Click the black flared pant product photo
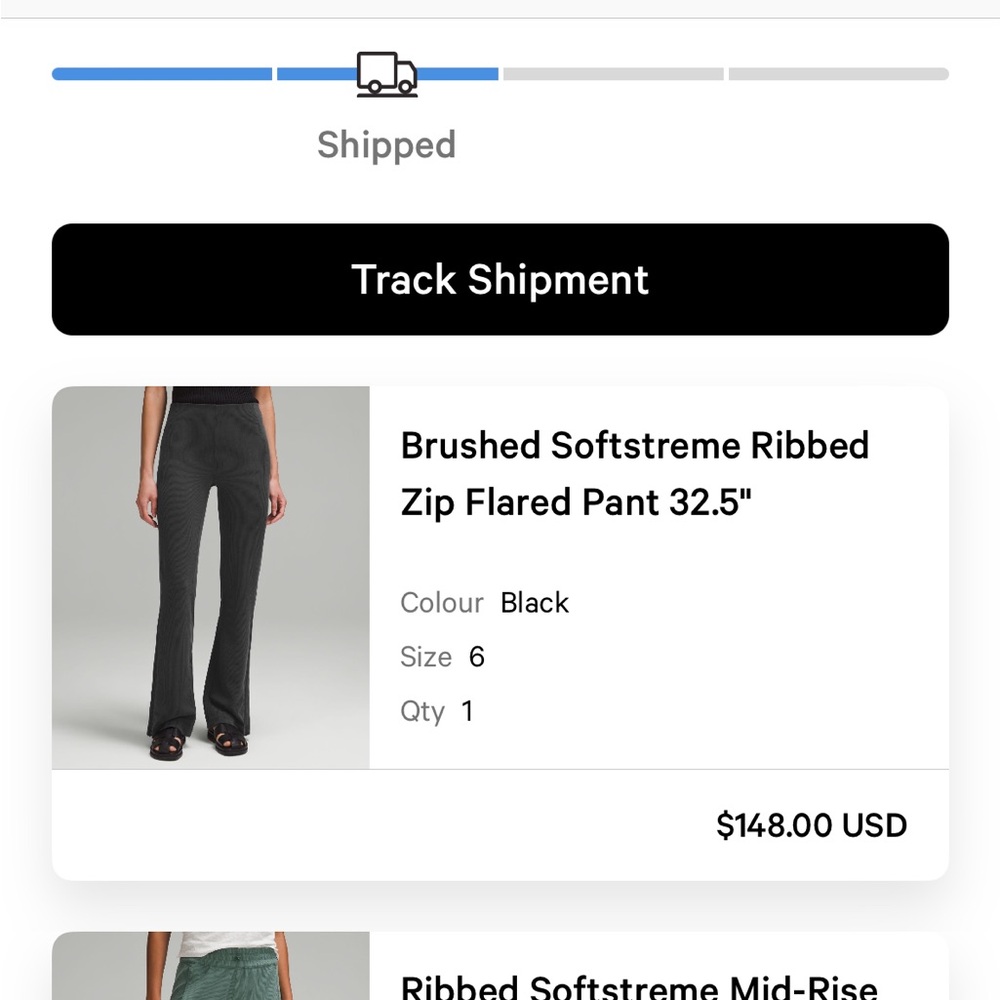This screenshot has width=1000, height=1000. pyautogui.click(x=210, y=577)
